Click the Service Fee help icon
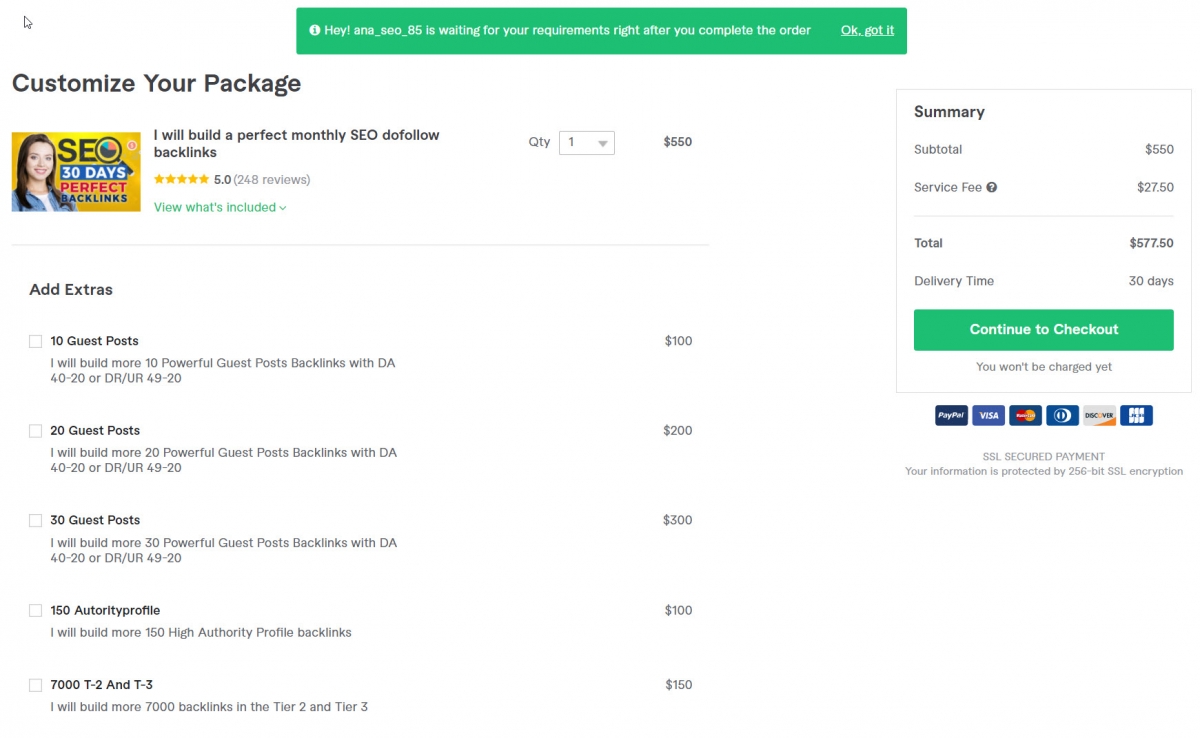 [x=991, y=187]
